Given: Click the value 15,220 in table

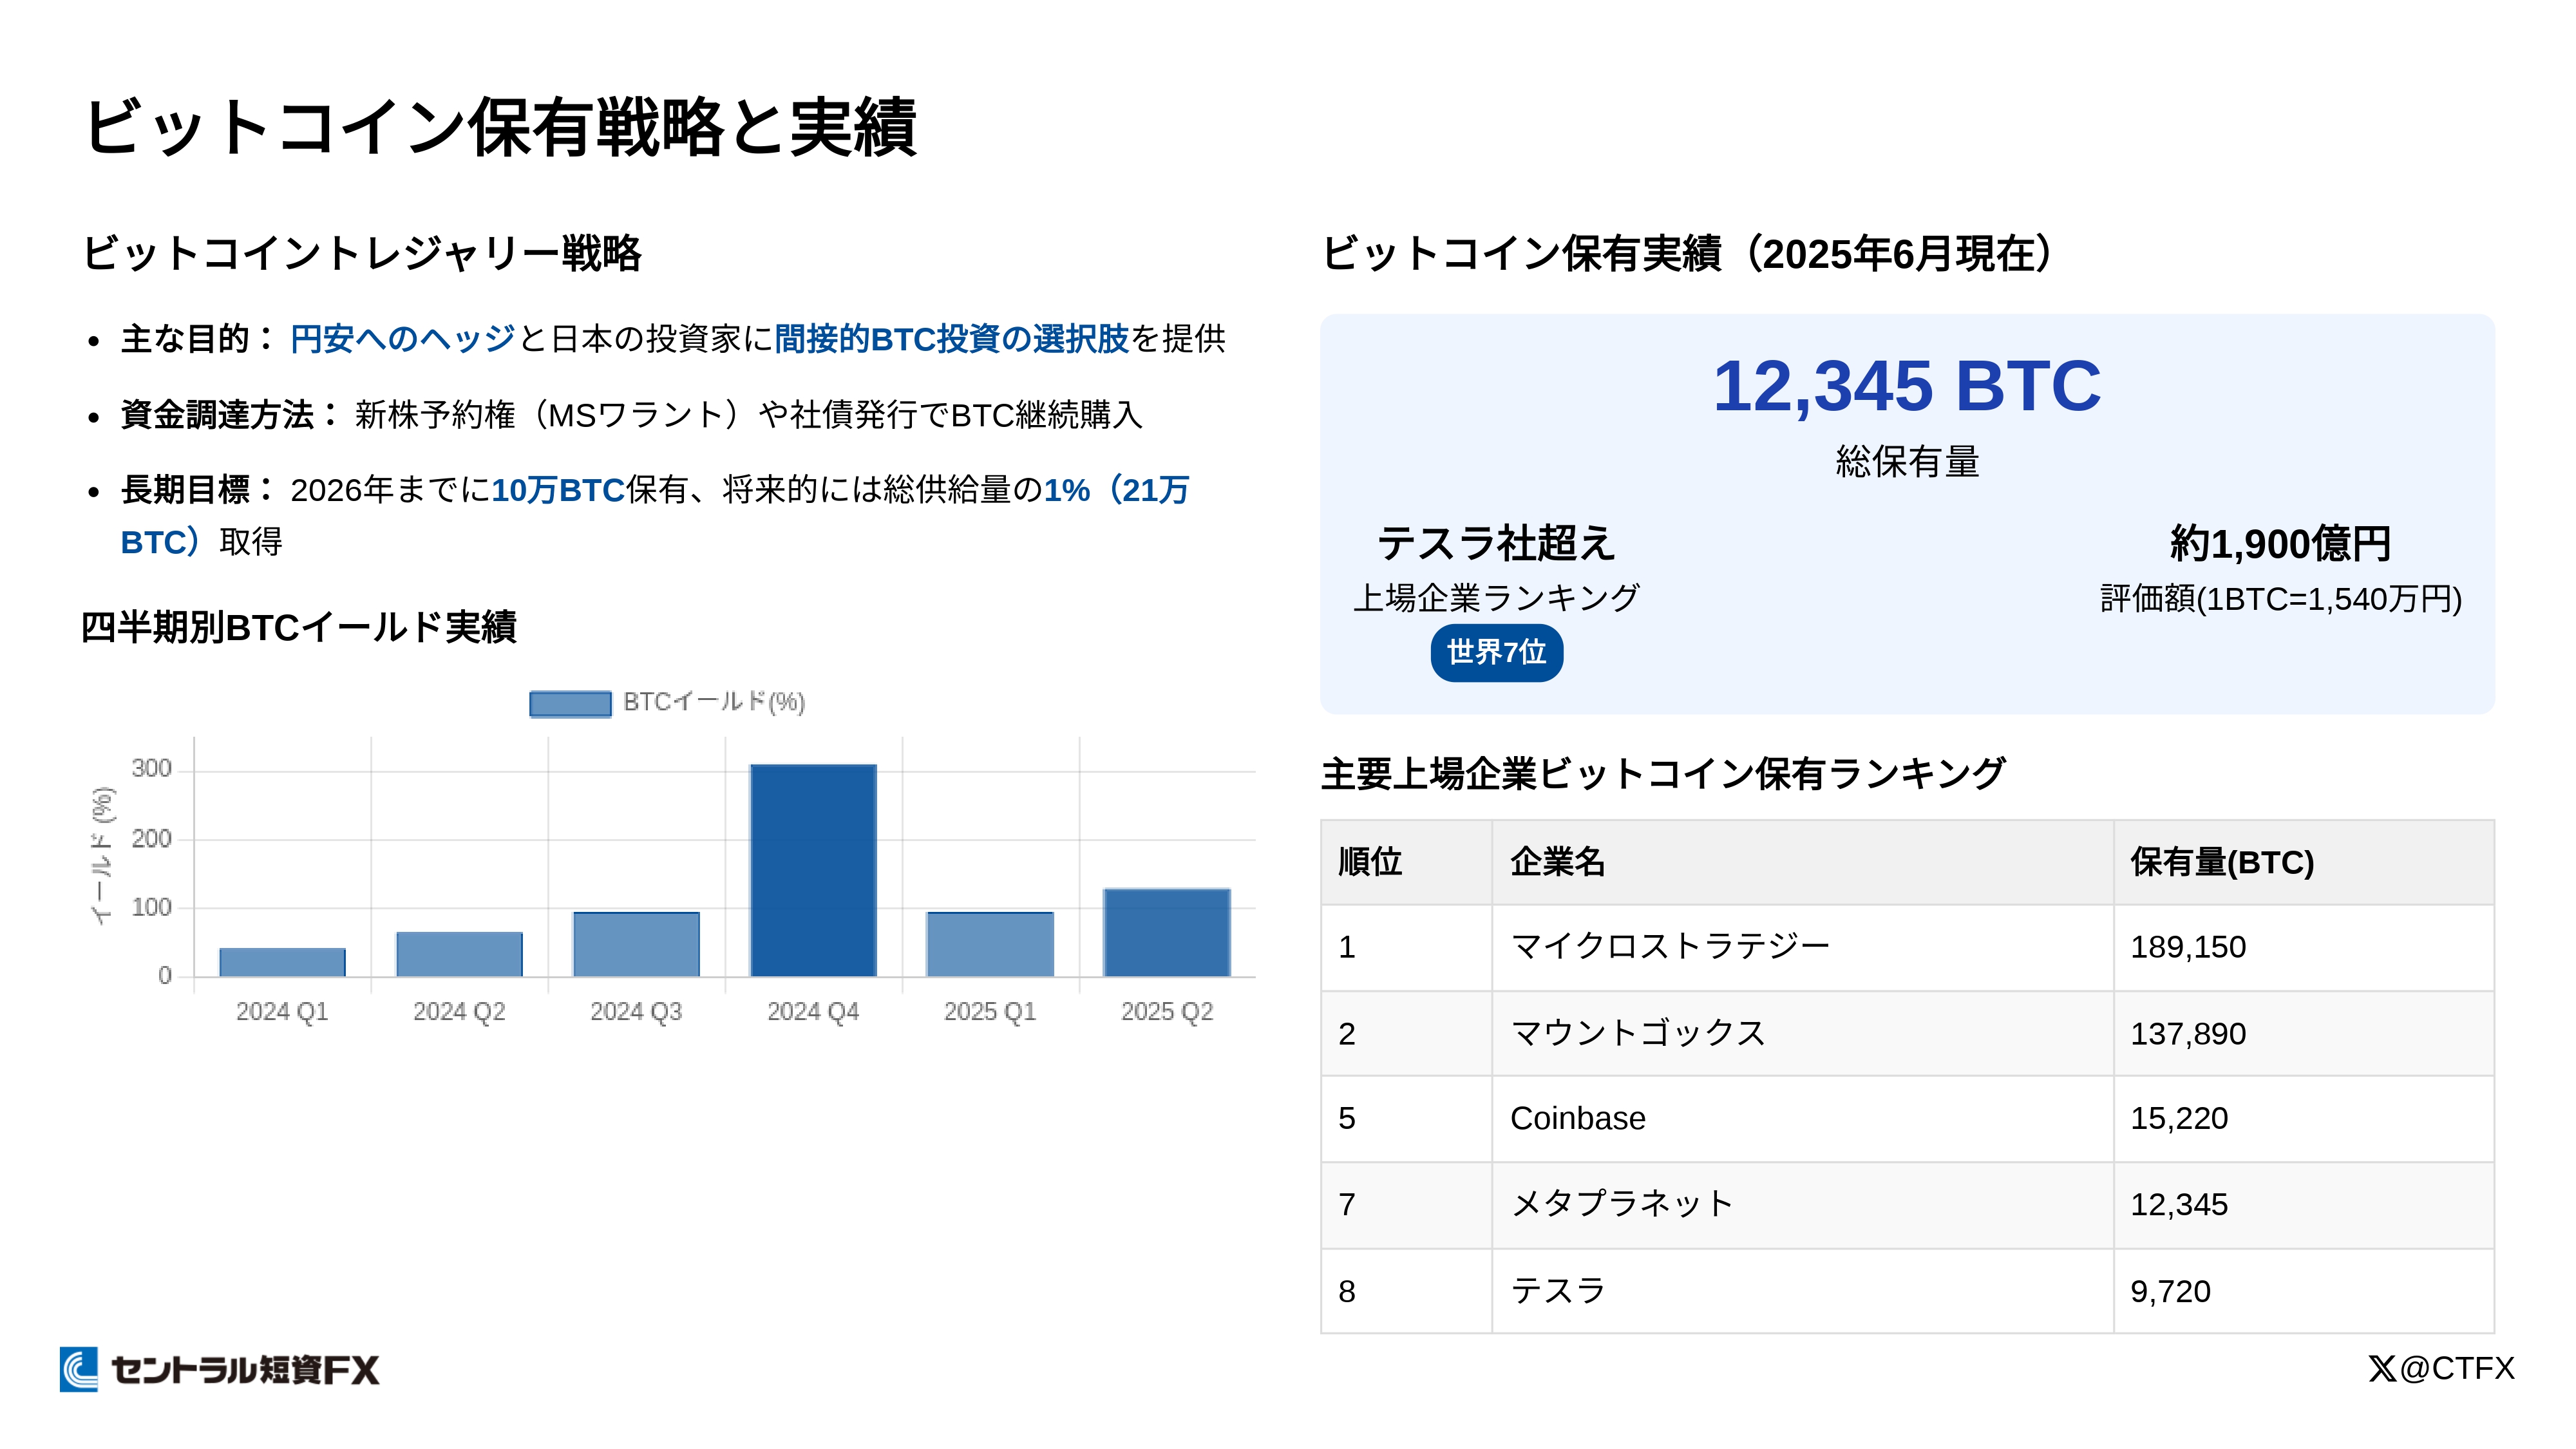Looking at the screenshot, I should 2179,1119.
